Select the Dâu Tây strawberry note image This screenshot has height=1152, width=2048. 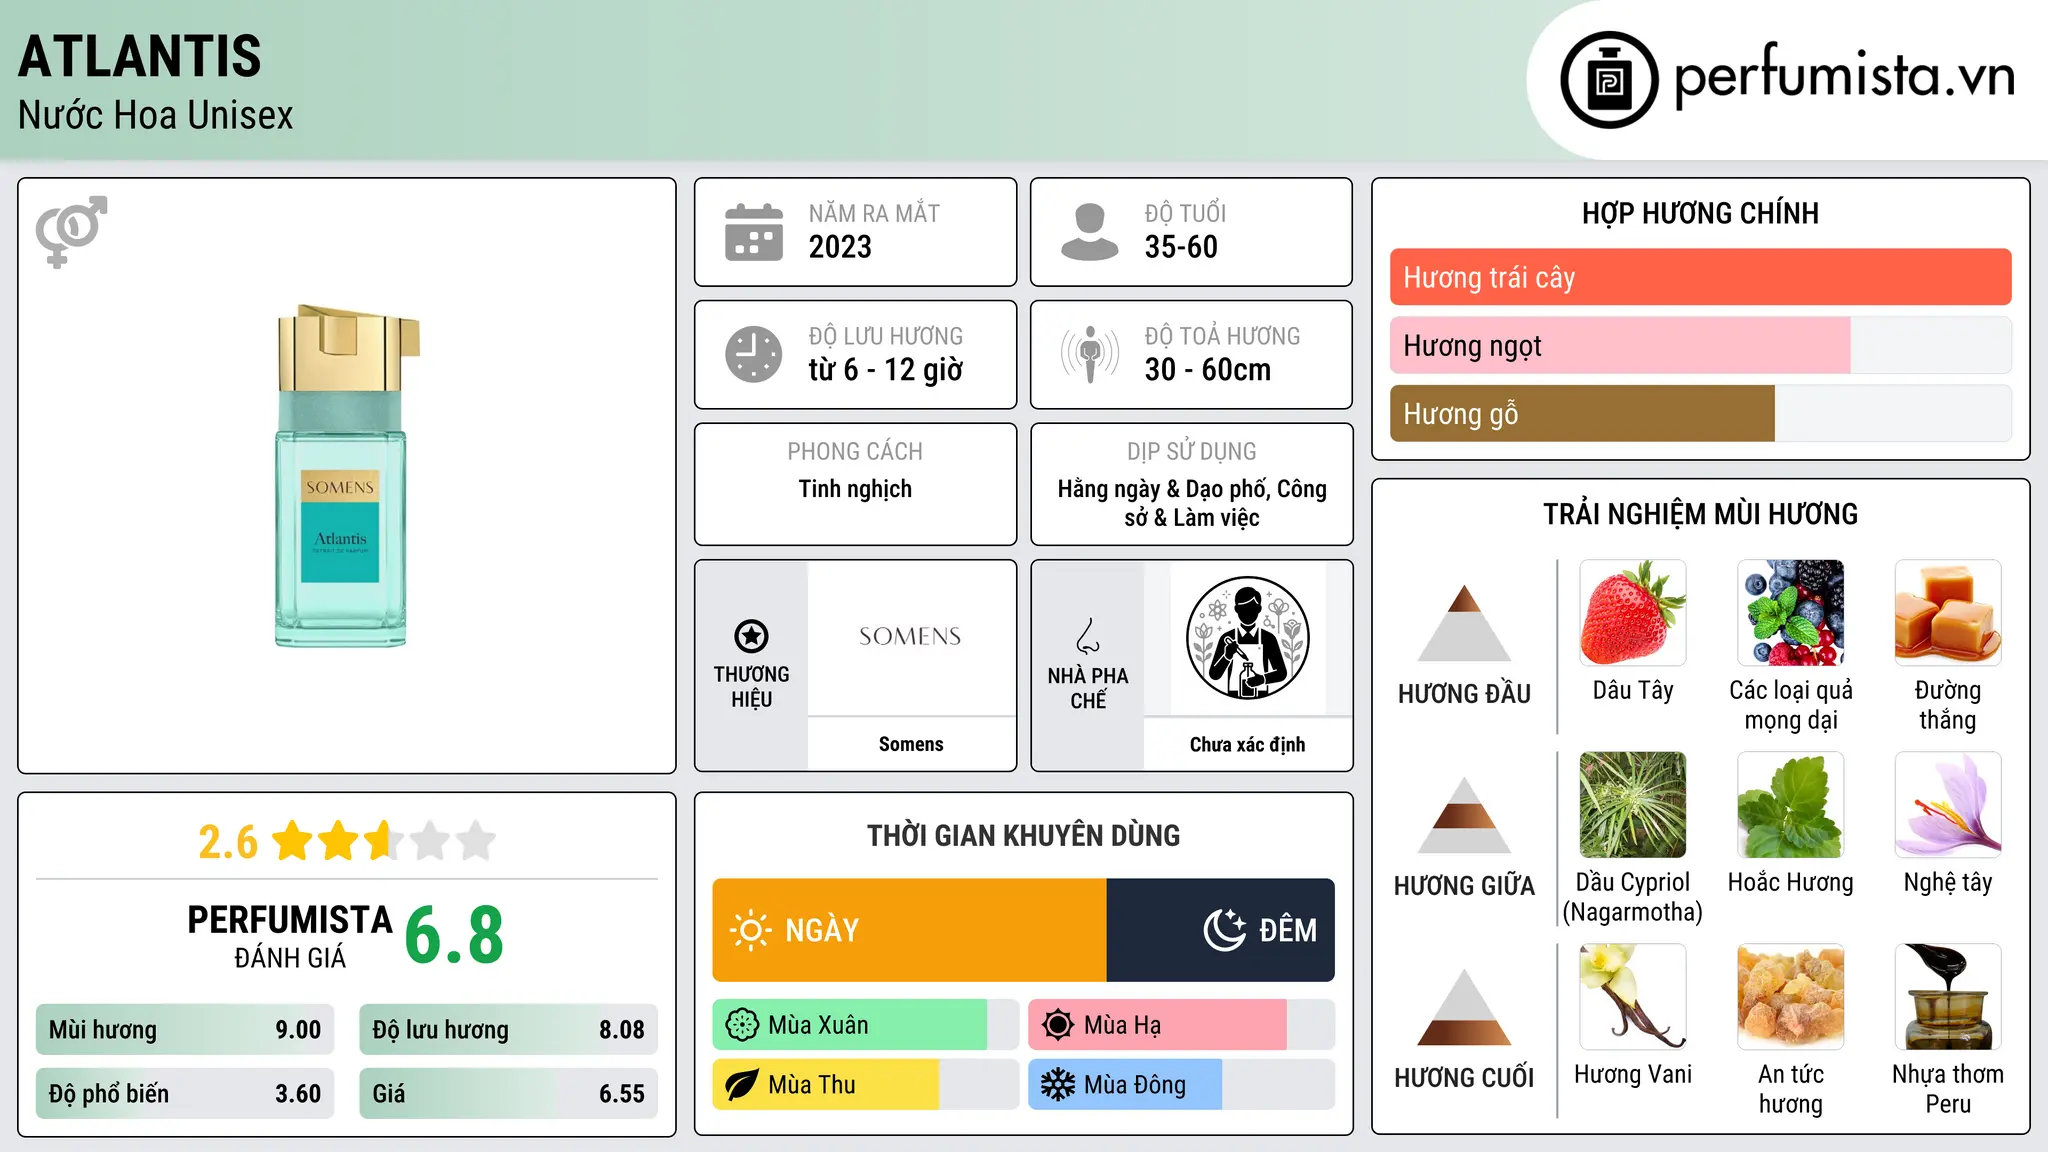[x=1633, y=613]
